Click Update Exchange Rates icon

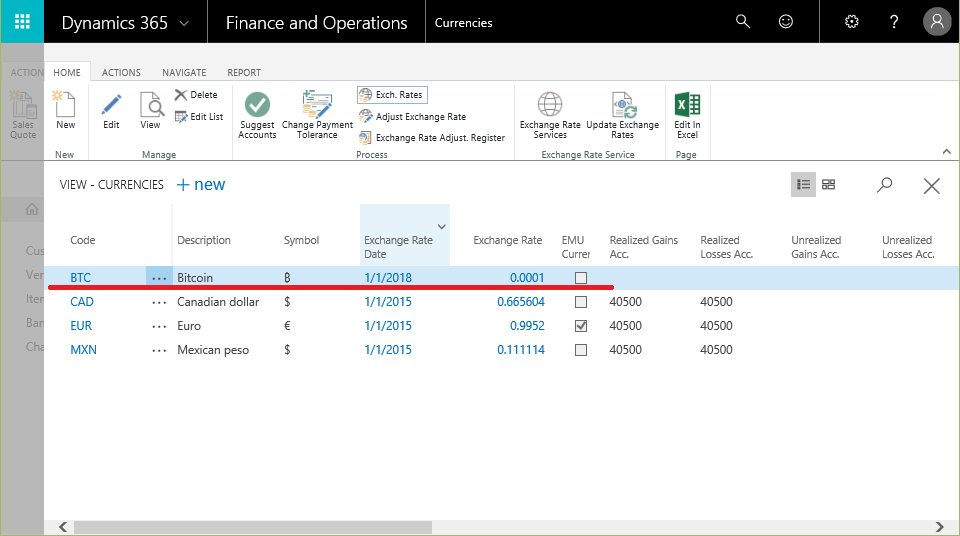(x=623, y=115)
